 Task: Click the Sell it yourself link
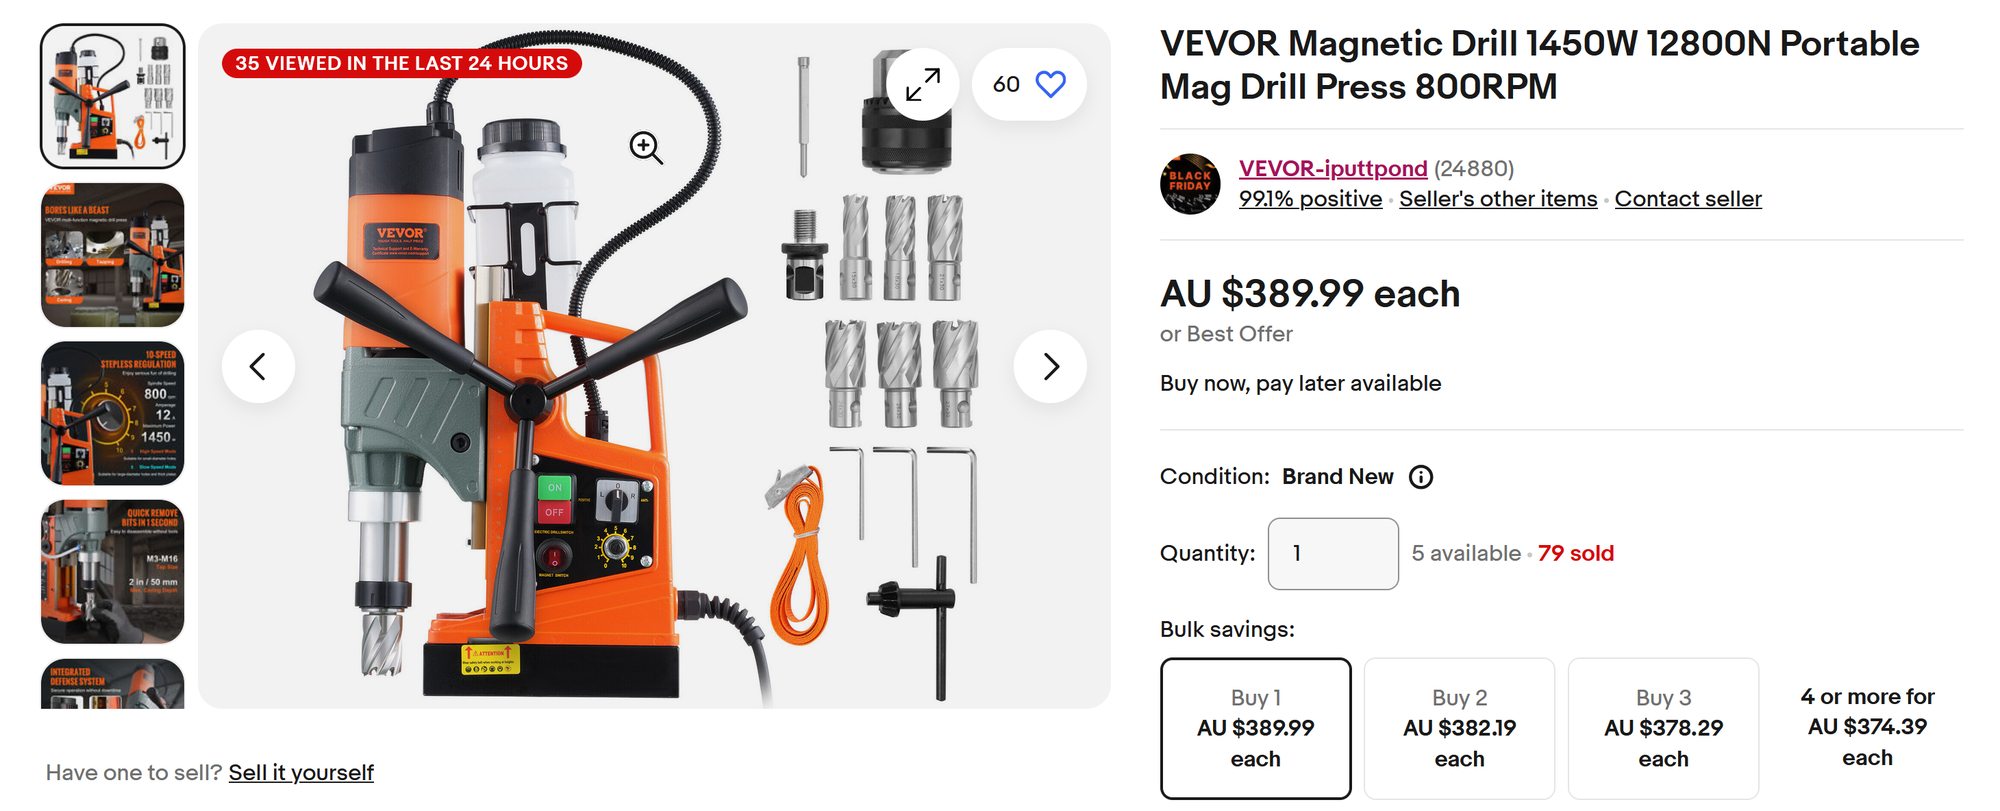click(301, 773)
